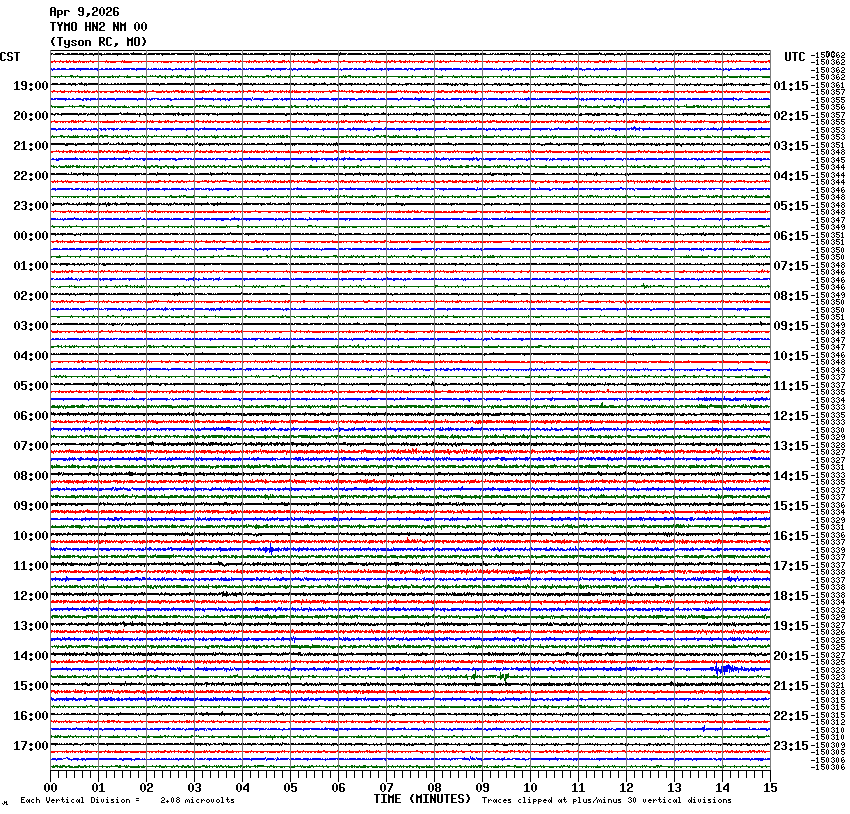850x814 pixels.
Task: Click minute 10 on the time axis
Action: (530, 788)
